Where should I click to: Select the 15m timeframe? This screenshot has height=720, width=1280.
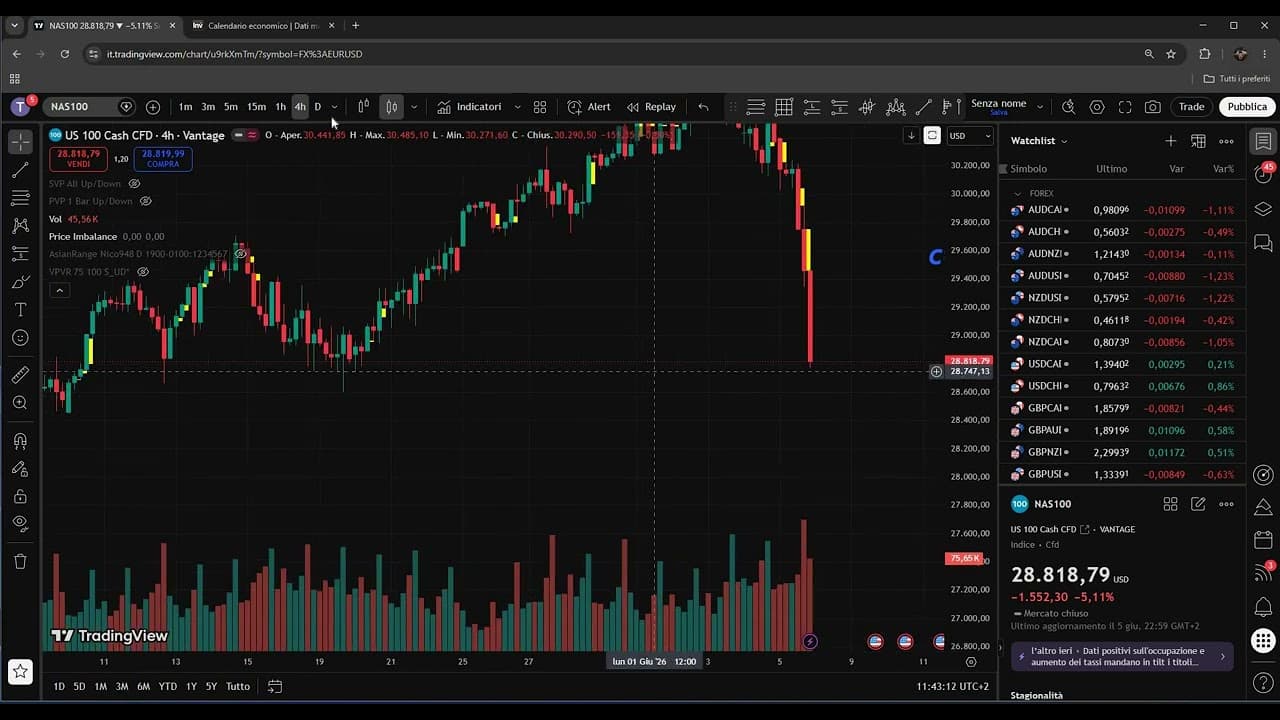click(256, 107)
